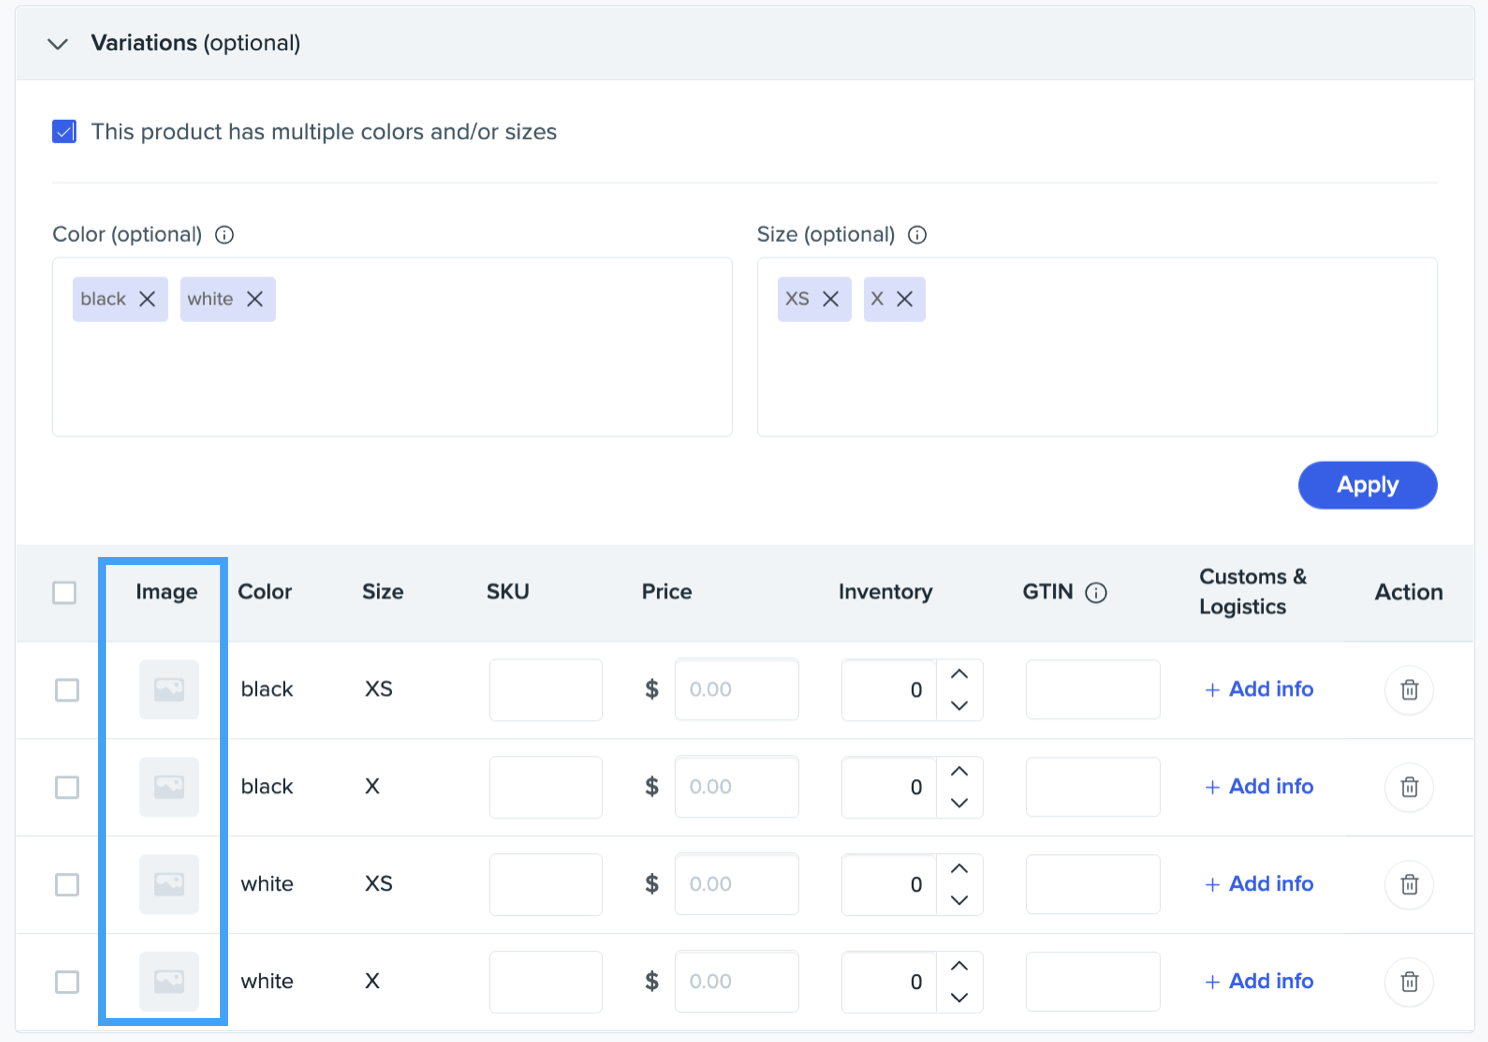Upload image for white XS variation
The width and height of the screenshot is (1488, 1042).
tap(169, 884)
